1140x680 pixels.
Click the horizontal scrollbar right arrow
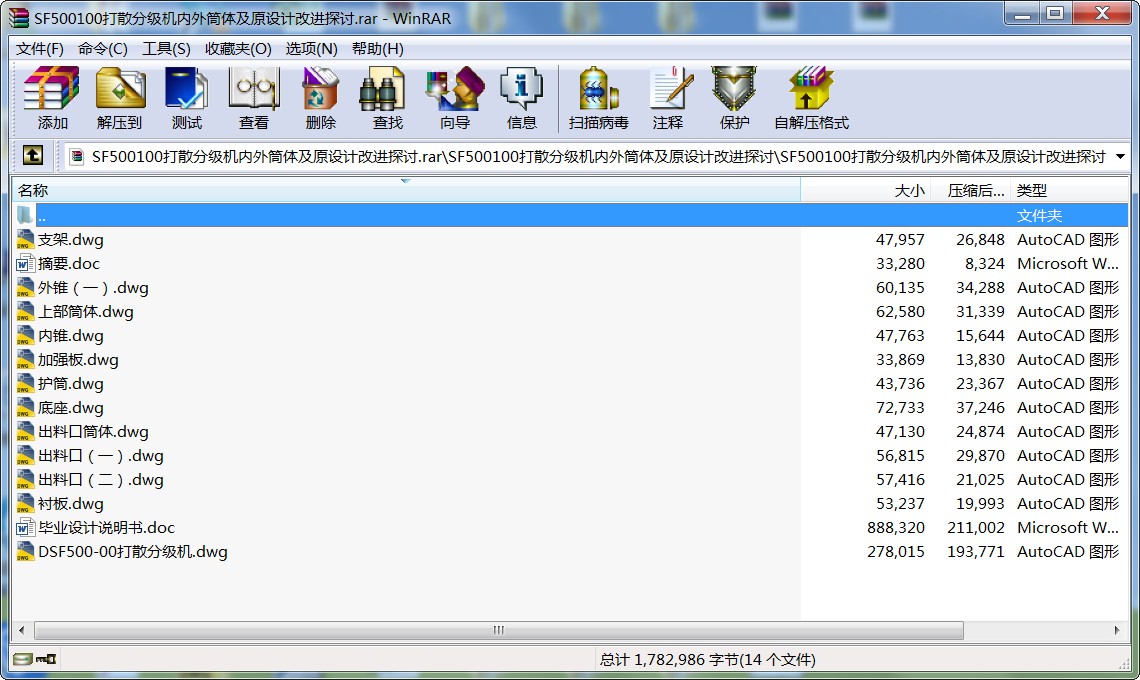click(1120, 631)
